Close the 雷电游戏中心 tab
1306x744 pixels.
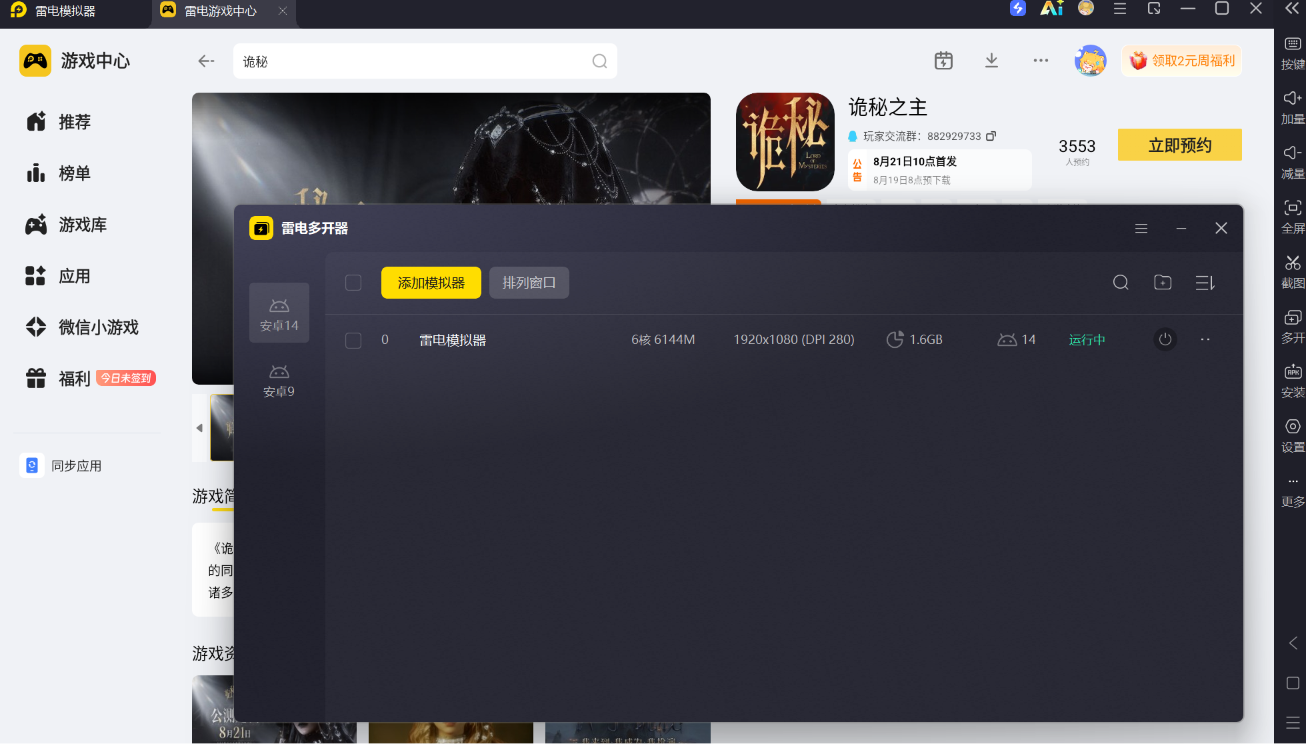pyautogui.click(x=283, y=11)
